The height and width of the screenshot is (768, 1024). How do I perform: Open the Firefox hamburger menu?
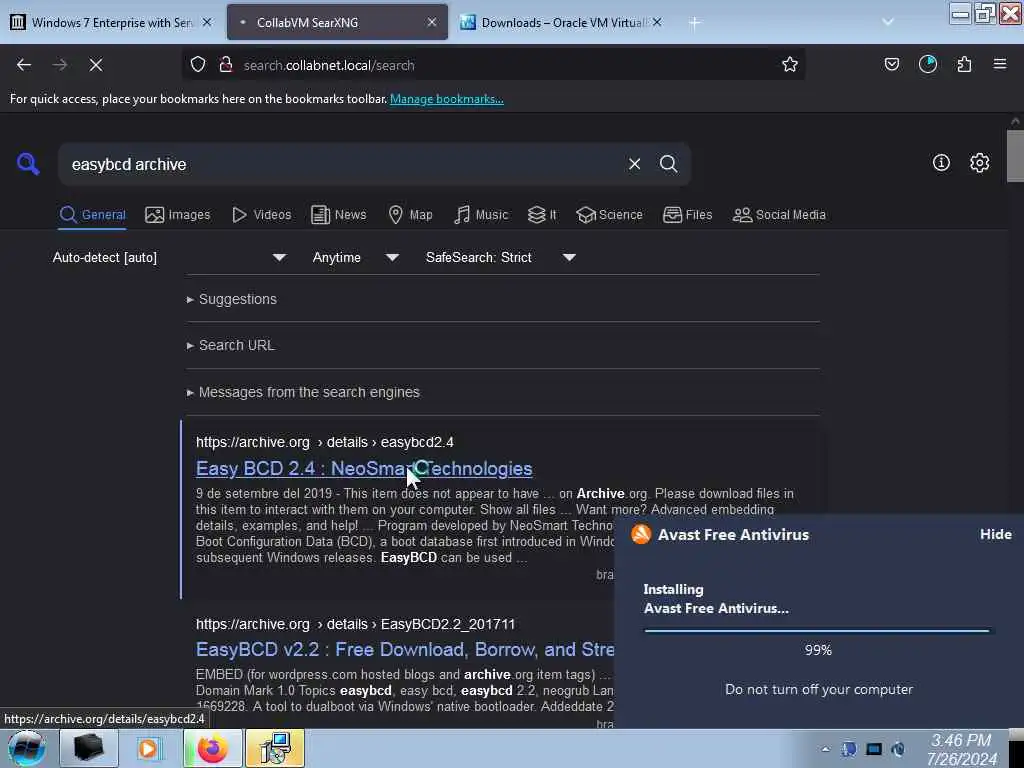click(x=1000, y=65)
